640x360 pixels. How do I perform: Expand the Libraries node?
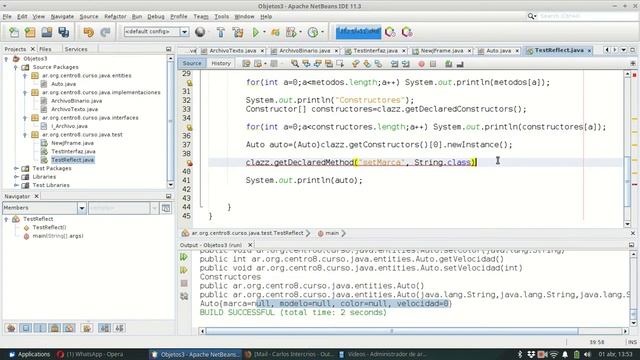coord(16,177)
